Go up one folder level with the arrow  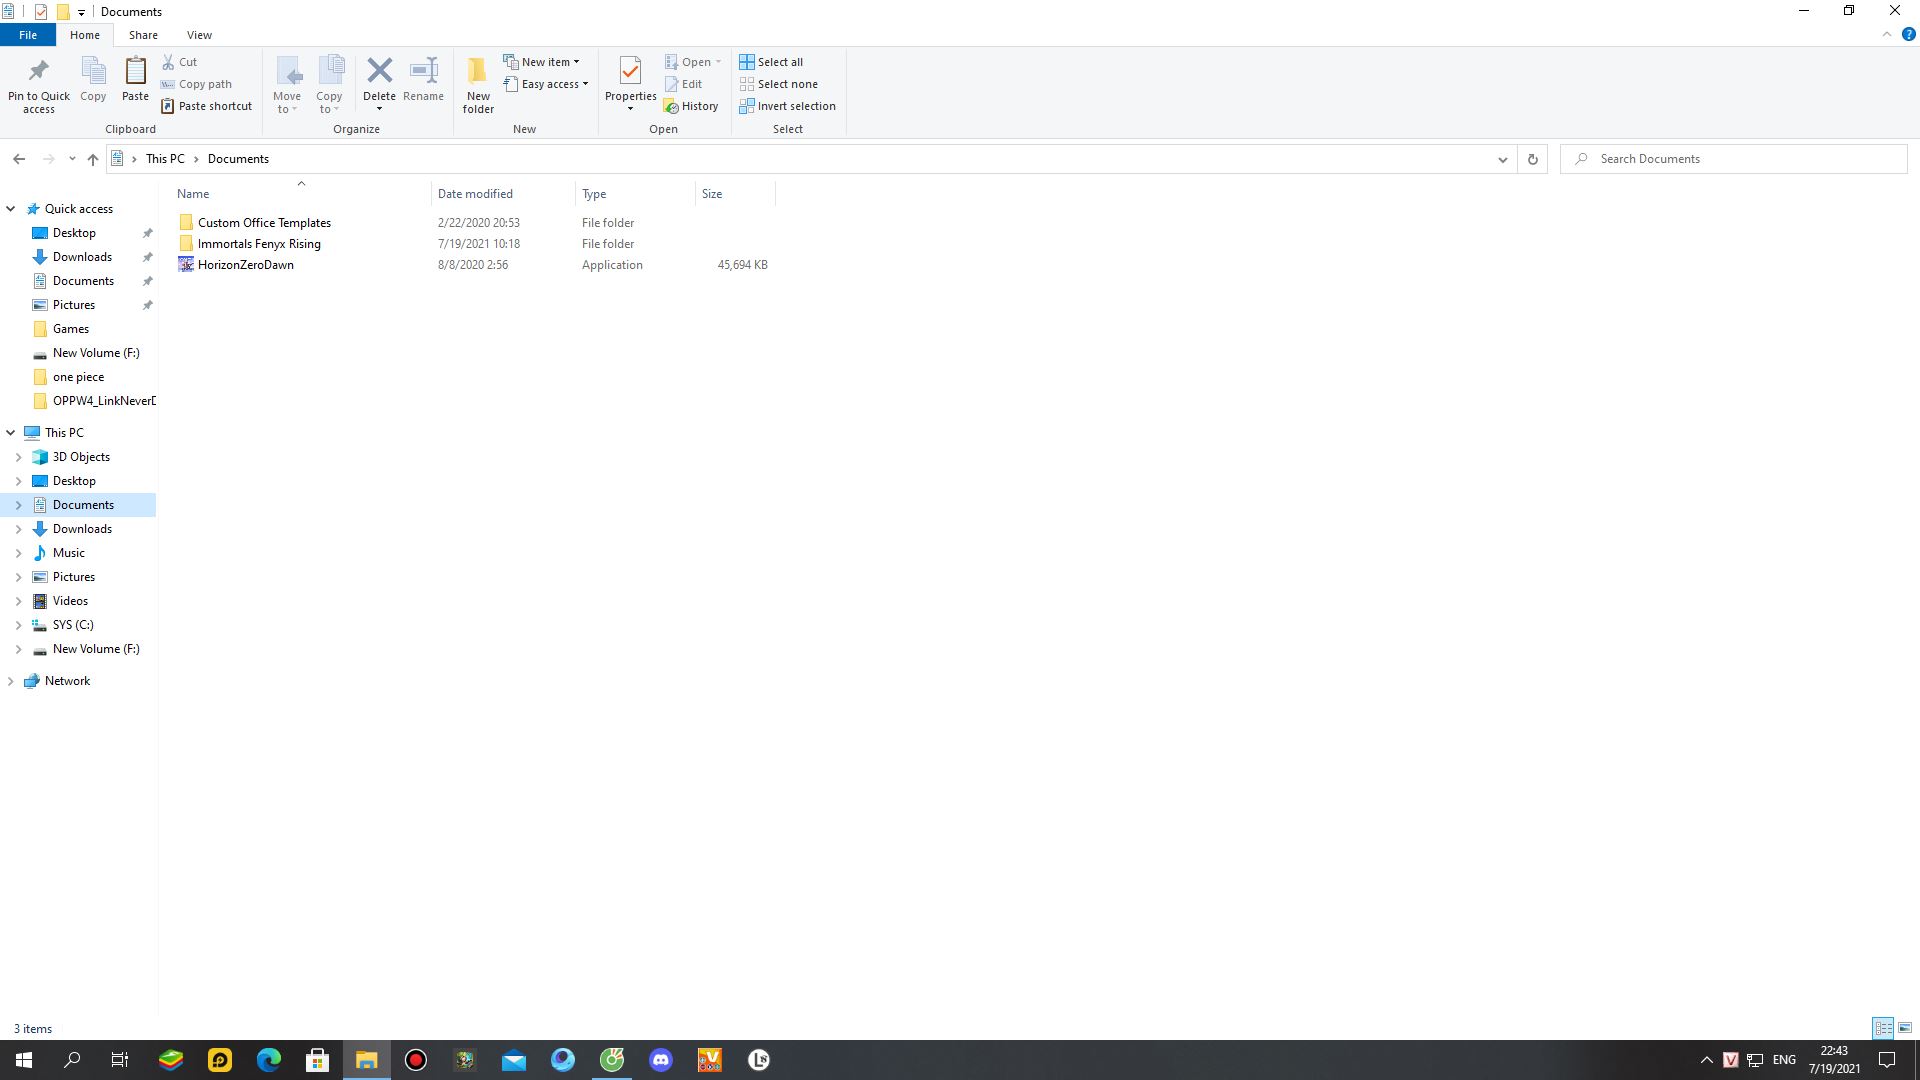click(93, 159)
